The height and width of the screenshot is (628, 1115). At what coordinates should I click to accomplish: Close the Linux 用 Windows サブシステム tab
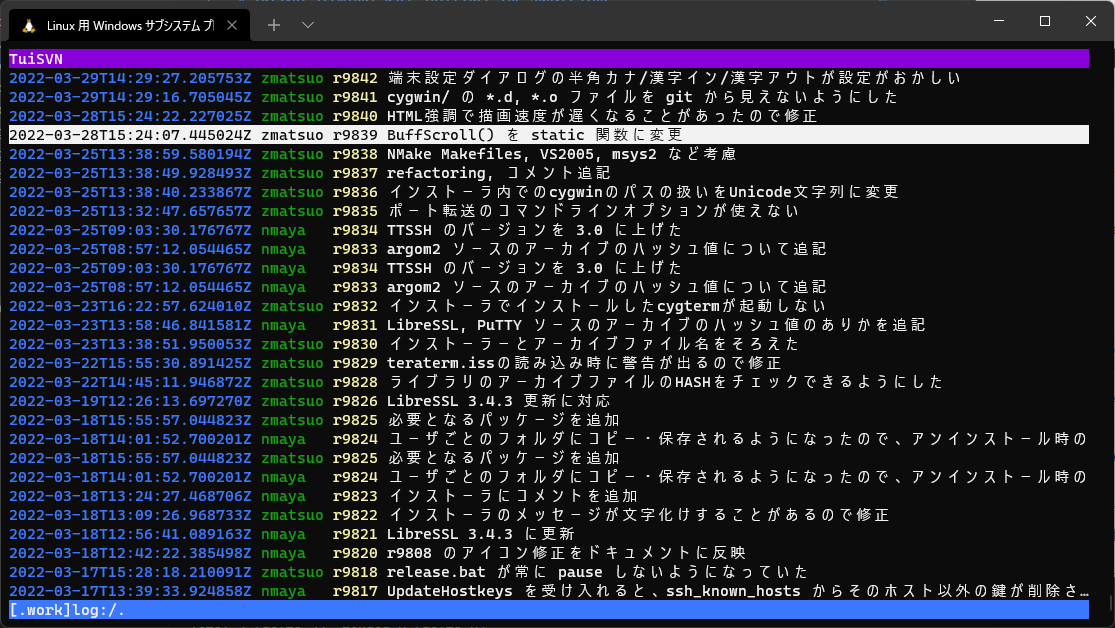(x=232, y=25)
